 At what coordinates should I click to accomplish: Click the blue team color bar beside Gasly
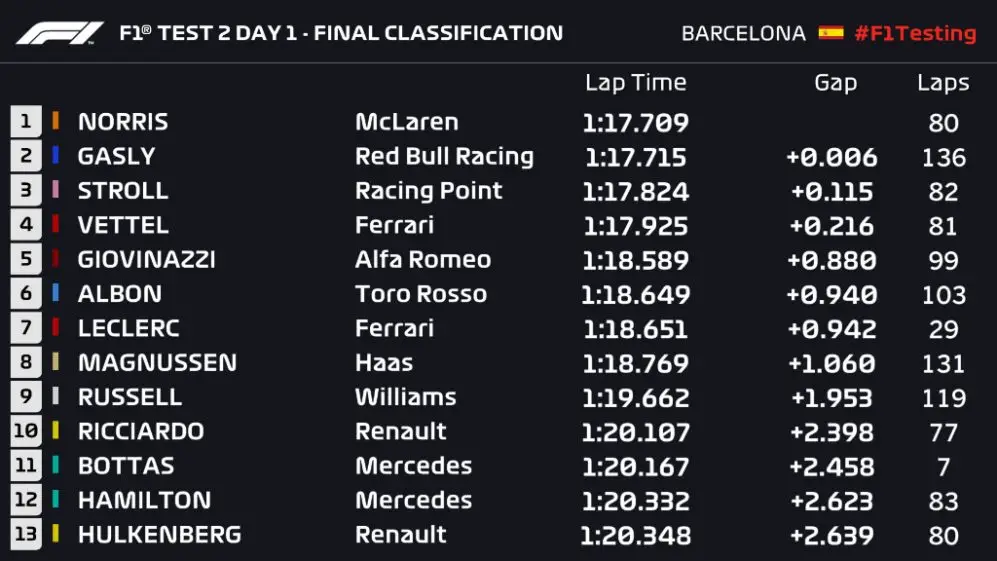(x=56, y=156)
